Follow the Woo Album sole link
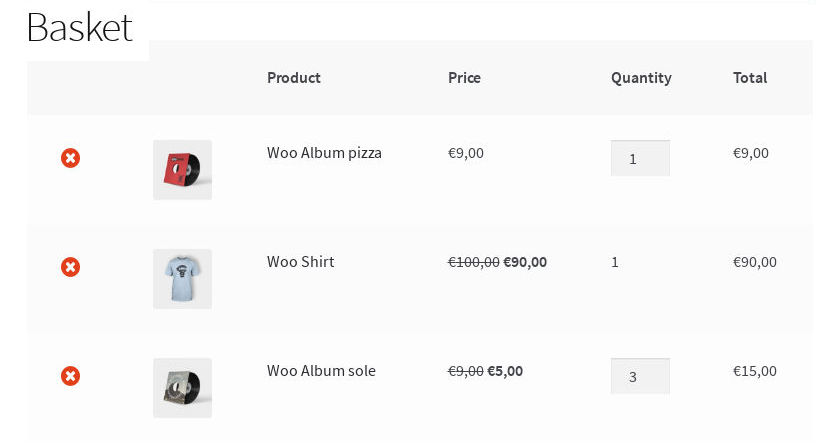The height and width of the screenshot is (443, 834). 321,371
